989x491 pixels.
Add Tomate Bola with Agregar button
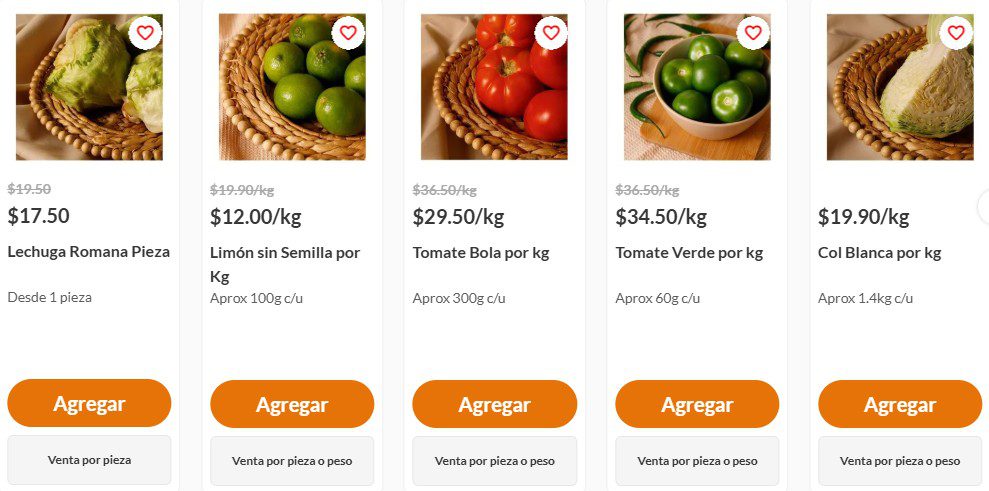click(494, 404)
